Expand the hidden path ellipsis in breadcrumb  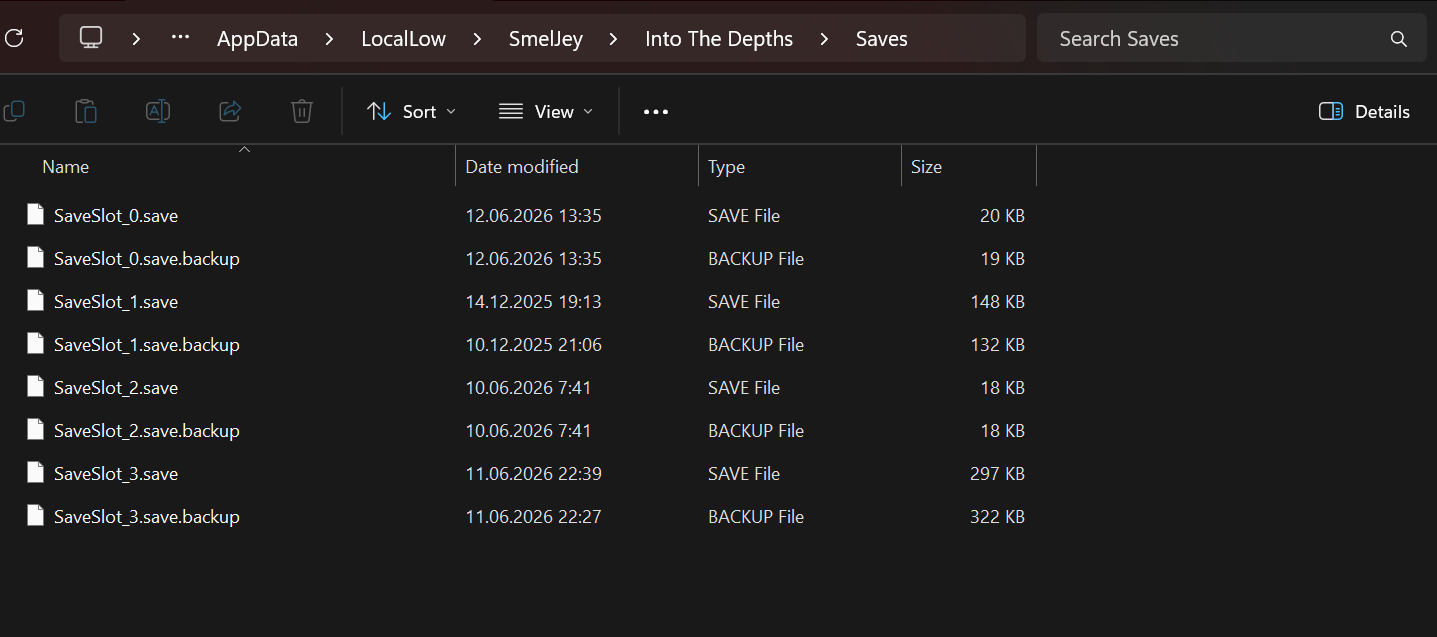coord(180,39)
